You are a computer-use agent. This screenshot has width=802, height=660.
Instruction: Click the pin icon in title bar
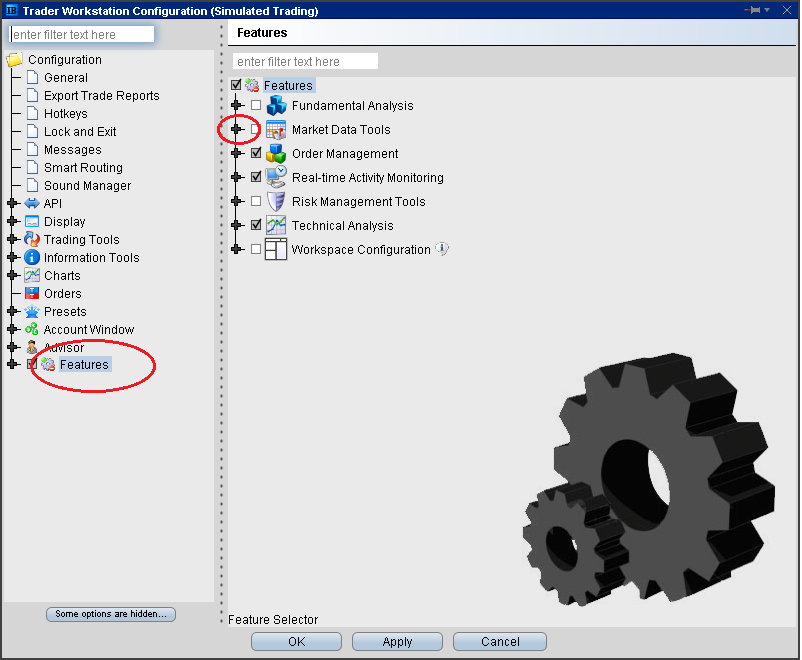pyautogui.click(x=753, y=10)
